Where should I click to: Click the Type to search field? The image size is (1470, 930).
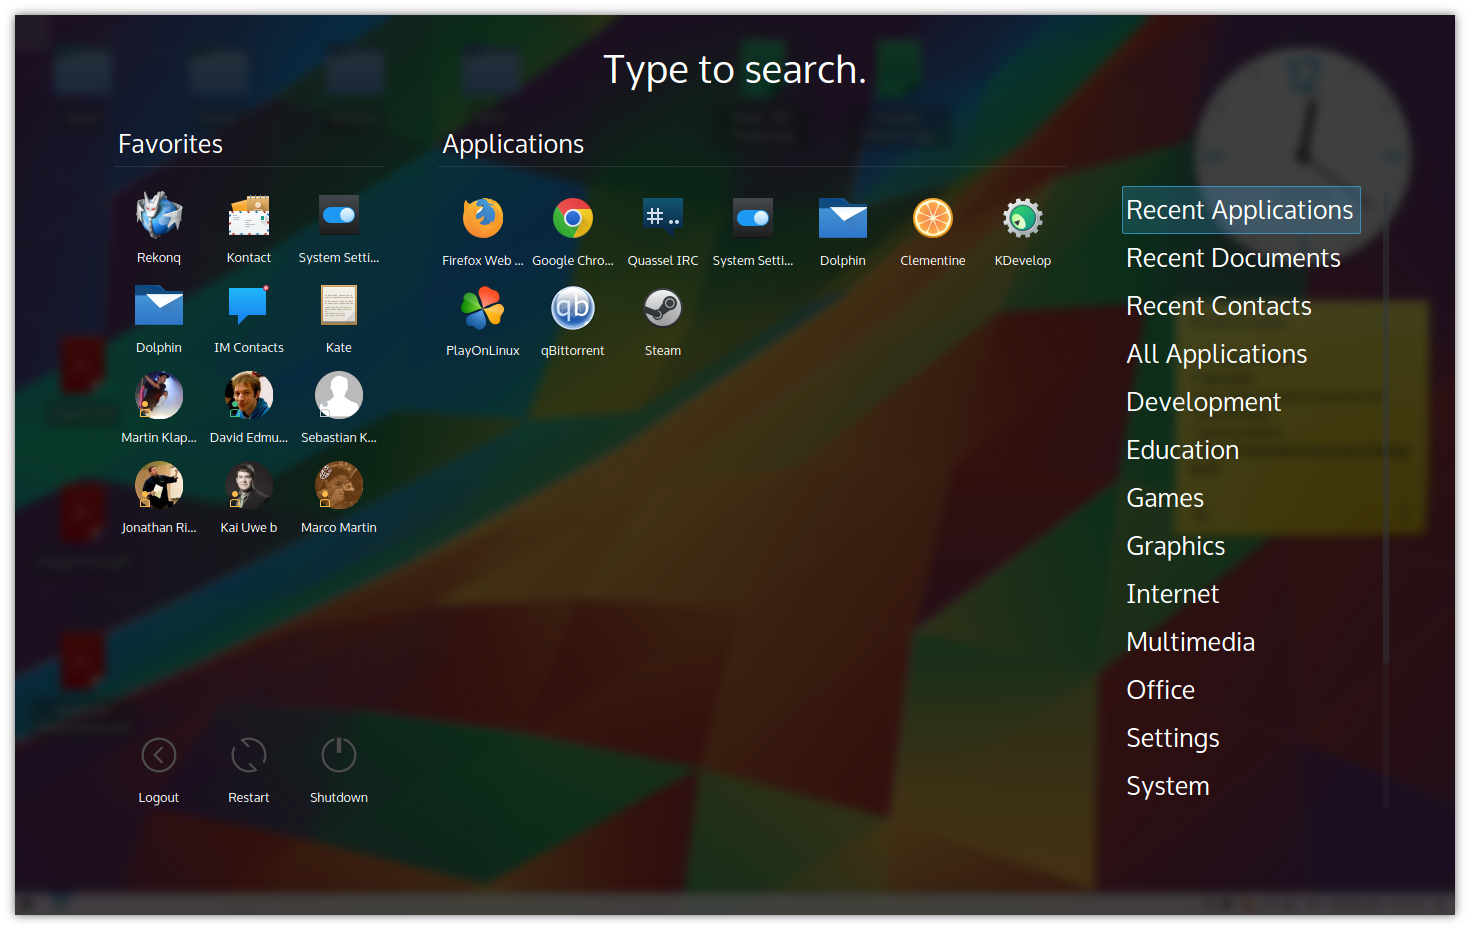(734, 69)
